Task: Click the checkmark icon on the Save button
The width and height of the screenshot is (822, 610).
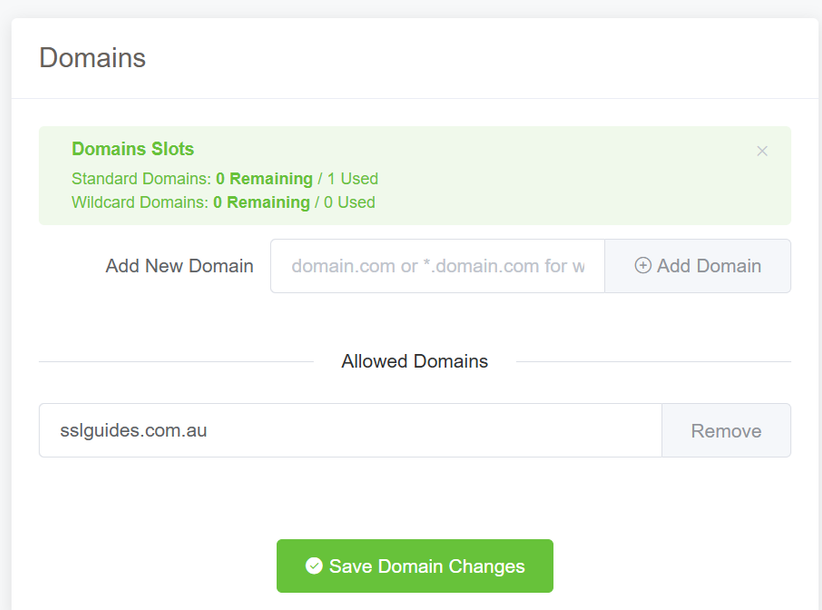Action: point(314,566)
